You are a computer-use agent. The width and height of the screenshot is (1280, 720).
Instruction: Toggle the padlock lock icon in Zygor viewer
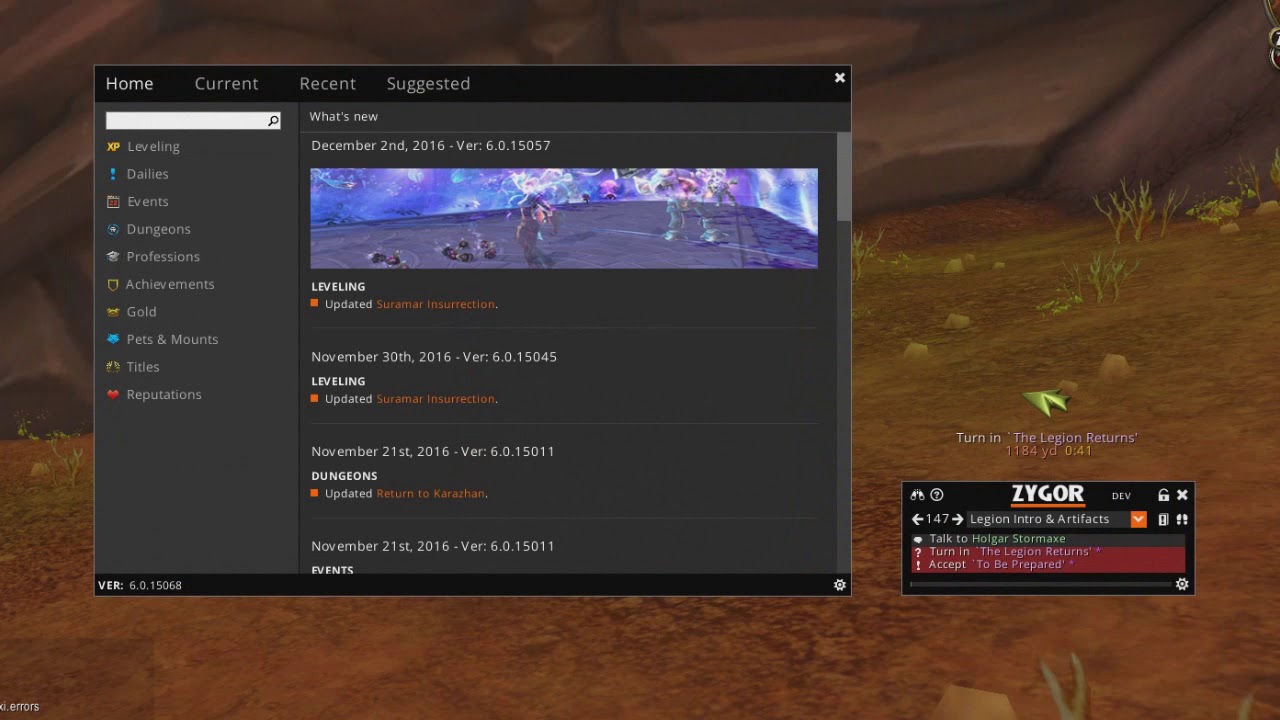tap(1163, 495)
